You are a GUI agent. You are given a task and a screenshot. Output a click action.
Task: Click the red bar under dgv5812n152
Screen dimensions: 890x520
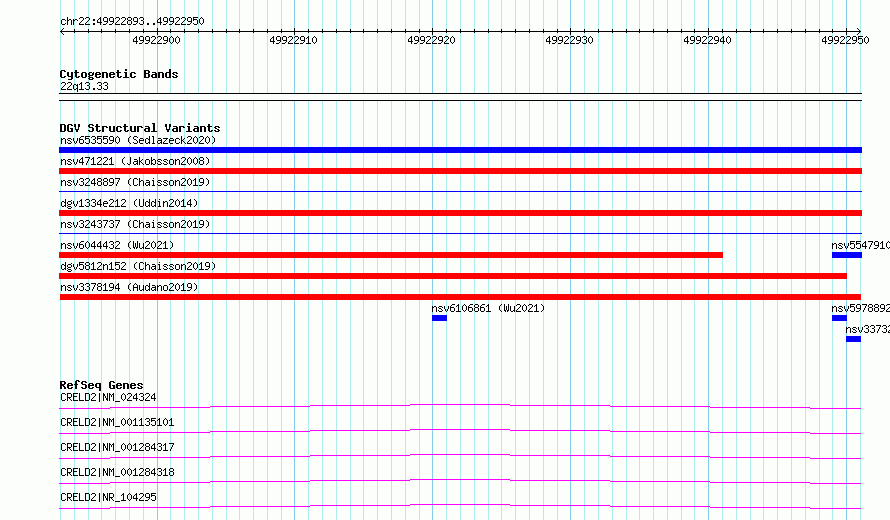[x=453, y=276]
